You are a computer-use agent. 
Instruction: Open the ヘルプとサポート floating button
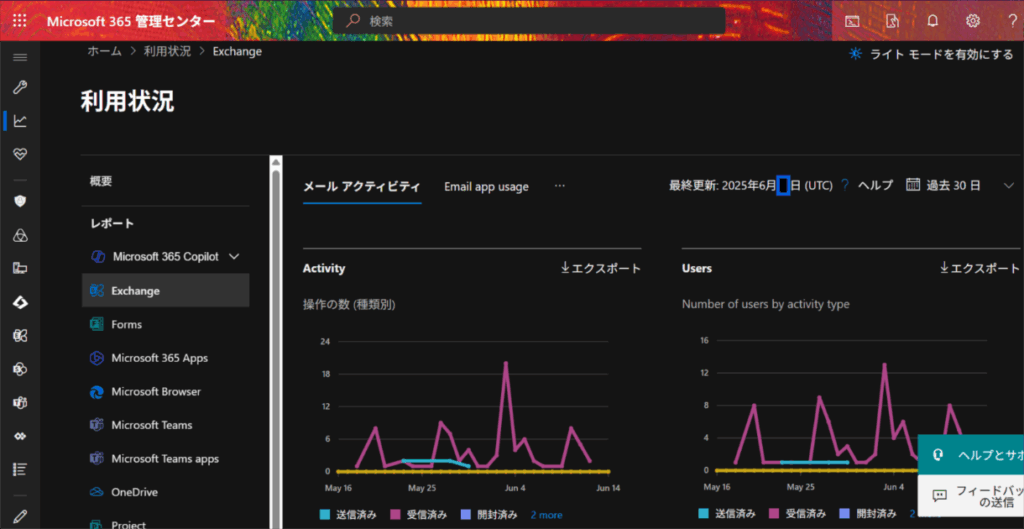click(971, 455)
